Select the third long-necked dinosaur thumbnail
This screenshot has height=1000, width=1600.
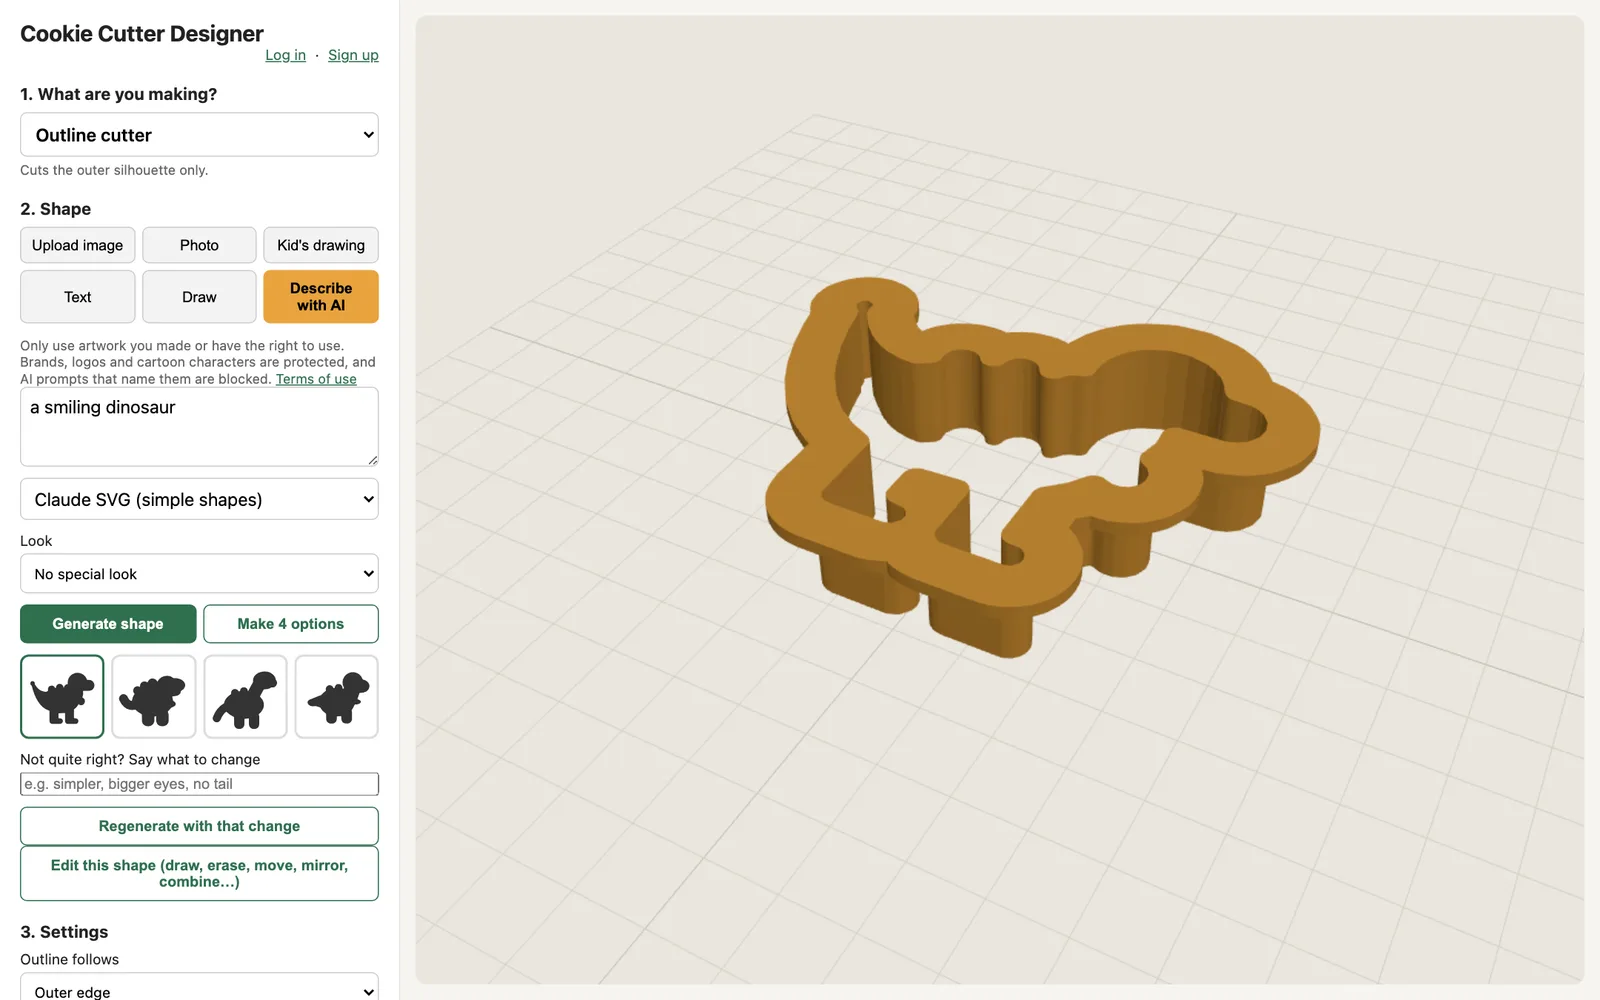point(245,697)
